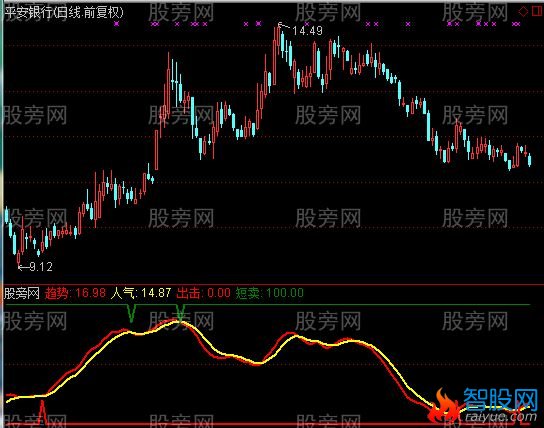This screenshot has height=428, width=544.
Task: Select the green 短卖 horizontal line
Action: (268, 305)
